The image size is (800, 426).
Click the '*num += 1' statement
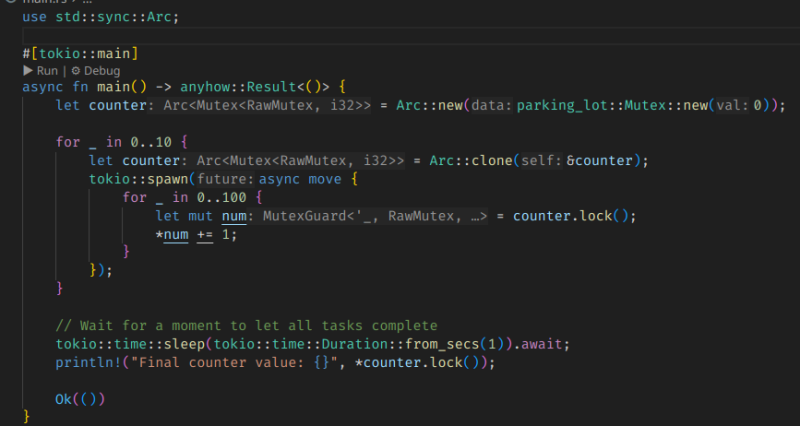point(195,233)
